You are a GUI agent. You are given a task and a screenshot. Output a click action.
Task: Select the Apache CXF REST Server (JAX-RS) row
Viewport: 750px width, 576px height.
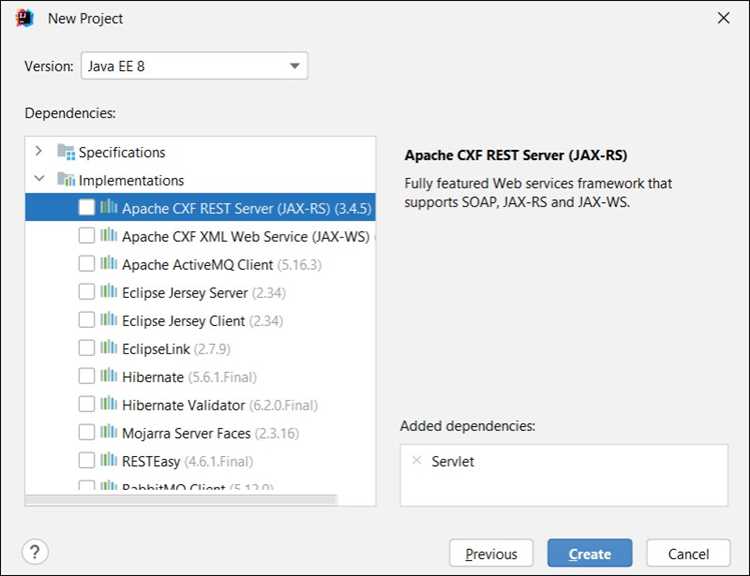click(x=200, y=207)
